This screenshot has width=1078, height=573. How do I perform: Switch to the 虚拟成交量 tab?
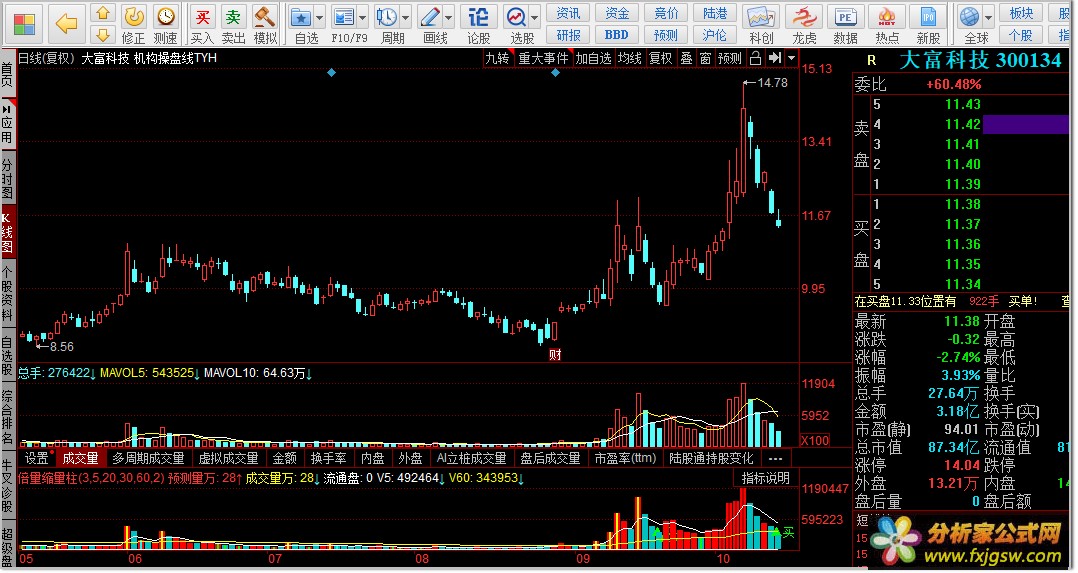228,458
